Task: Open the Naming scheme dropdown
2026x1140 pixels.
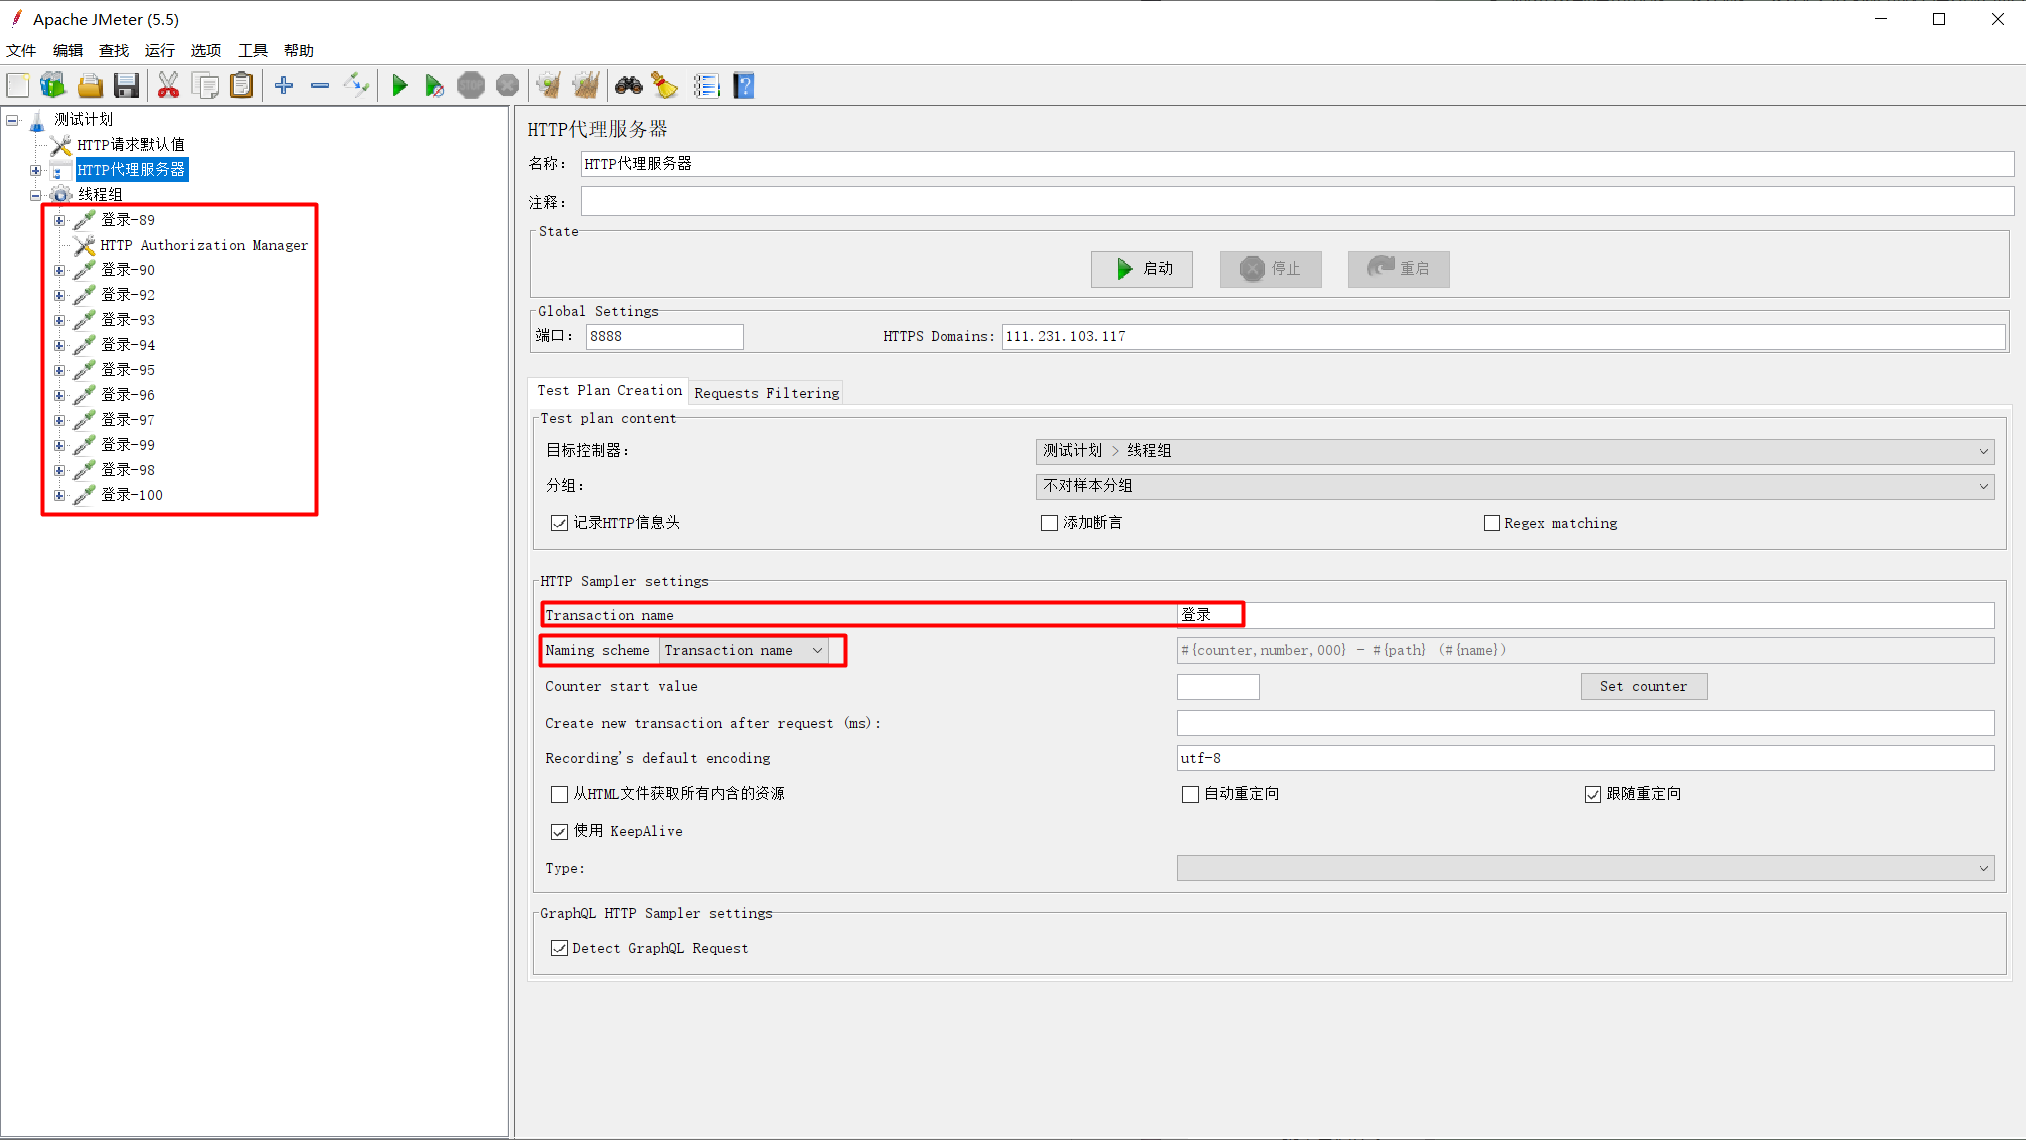Action: click(x=744, y=651)
